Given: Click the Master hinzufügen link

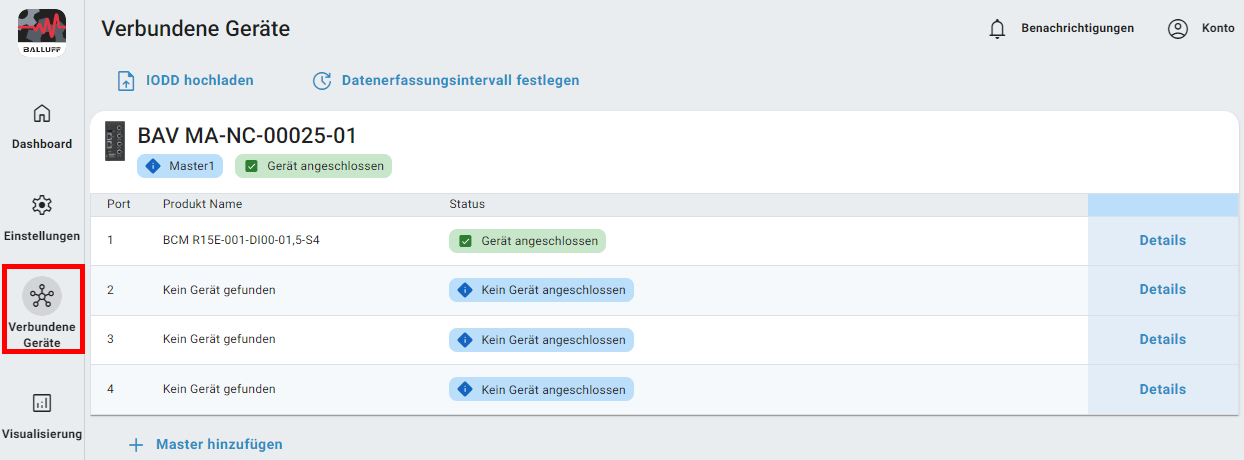Looking at the screenshot, I should coord(219,445).
